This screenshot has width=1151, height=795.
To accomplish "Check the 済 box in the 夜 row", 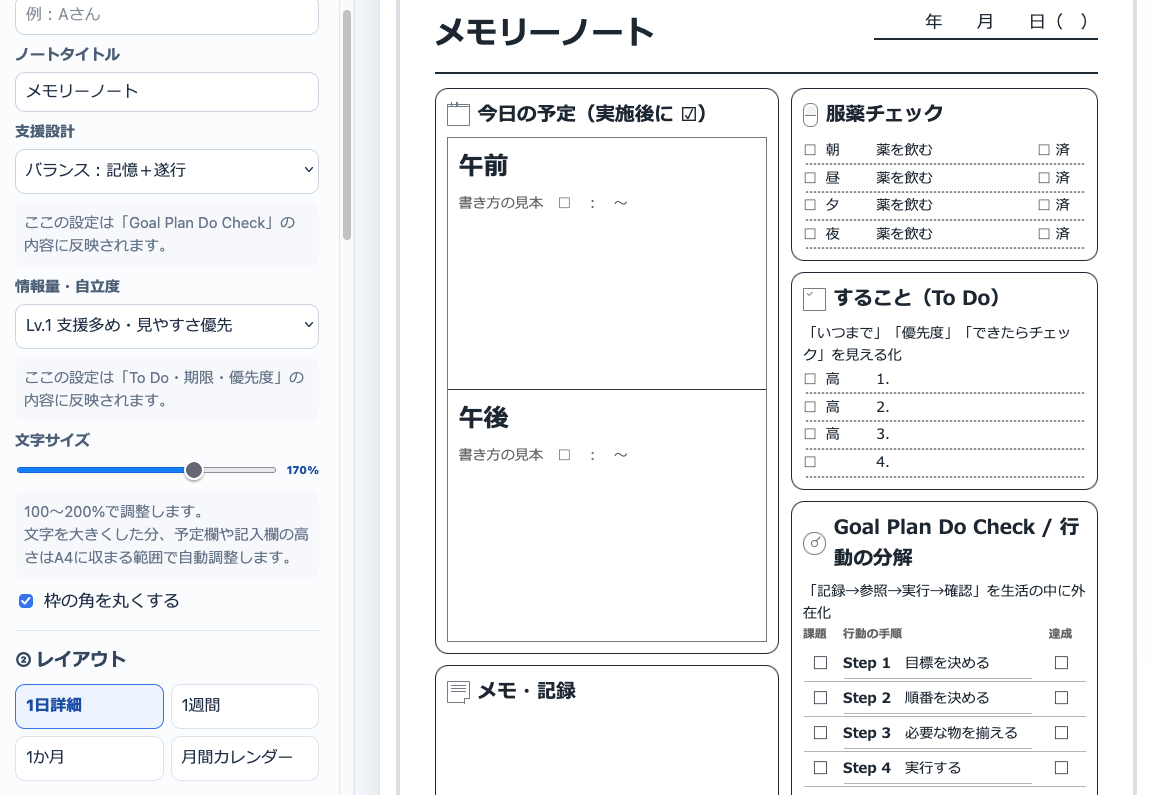I will [x=1044, y=233].
